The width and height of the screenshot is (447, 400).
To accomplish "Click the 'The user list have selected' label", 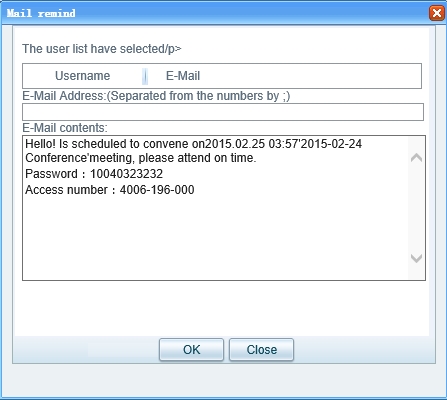I will tap(102, 49).
